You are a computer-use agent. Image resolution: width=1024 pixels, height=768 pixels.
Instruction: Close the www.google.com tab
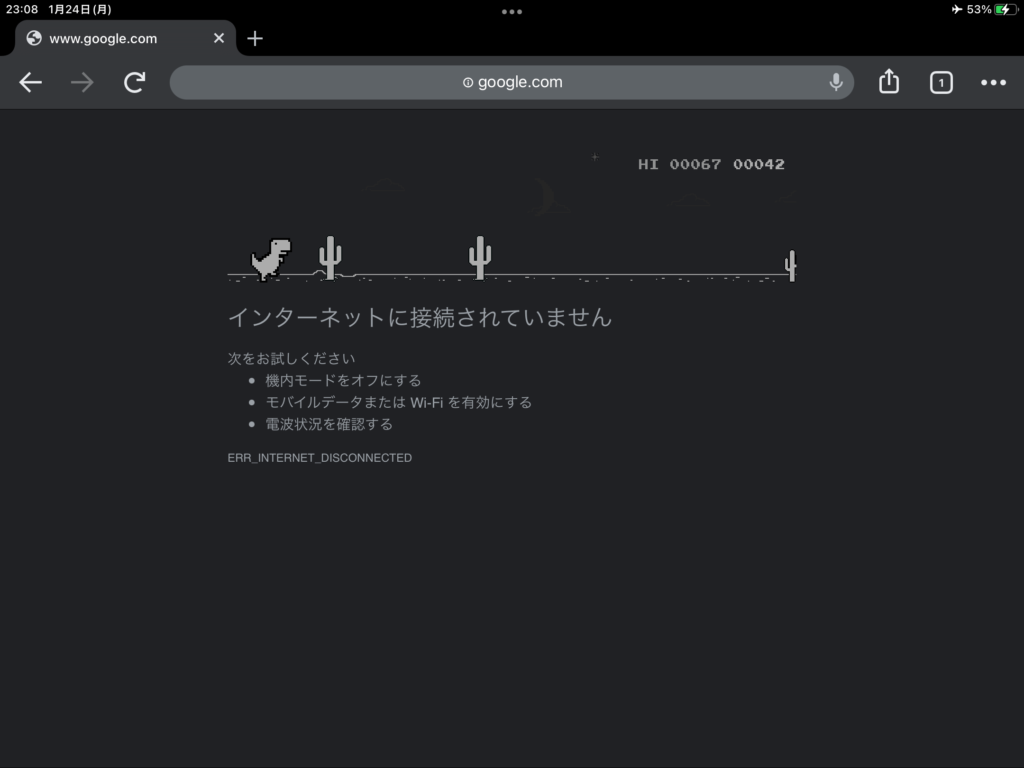point(219,39)
